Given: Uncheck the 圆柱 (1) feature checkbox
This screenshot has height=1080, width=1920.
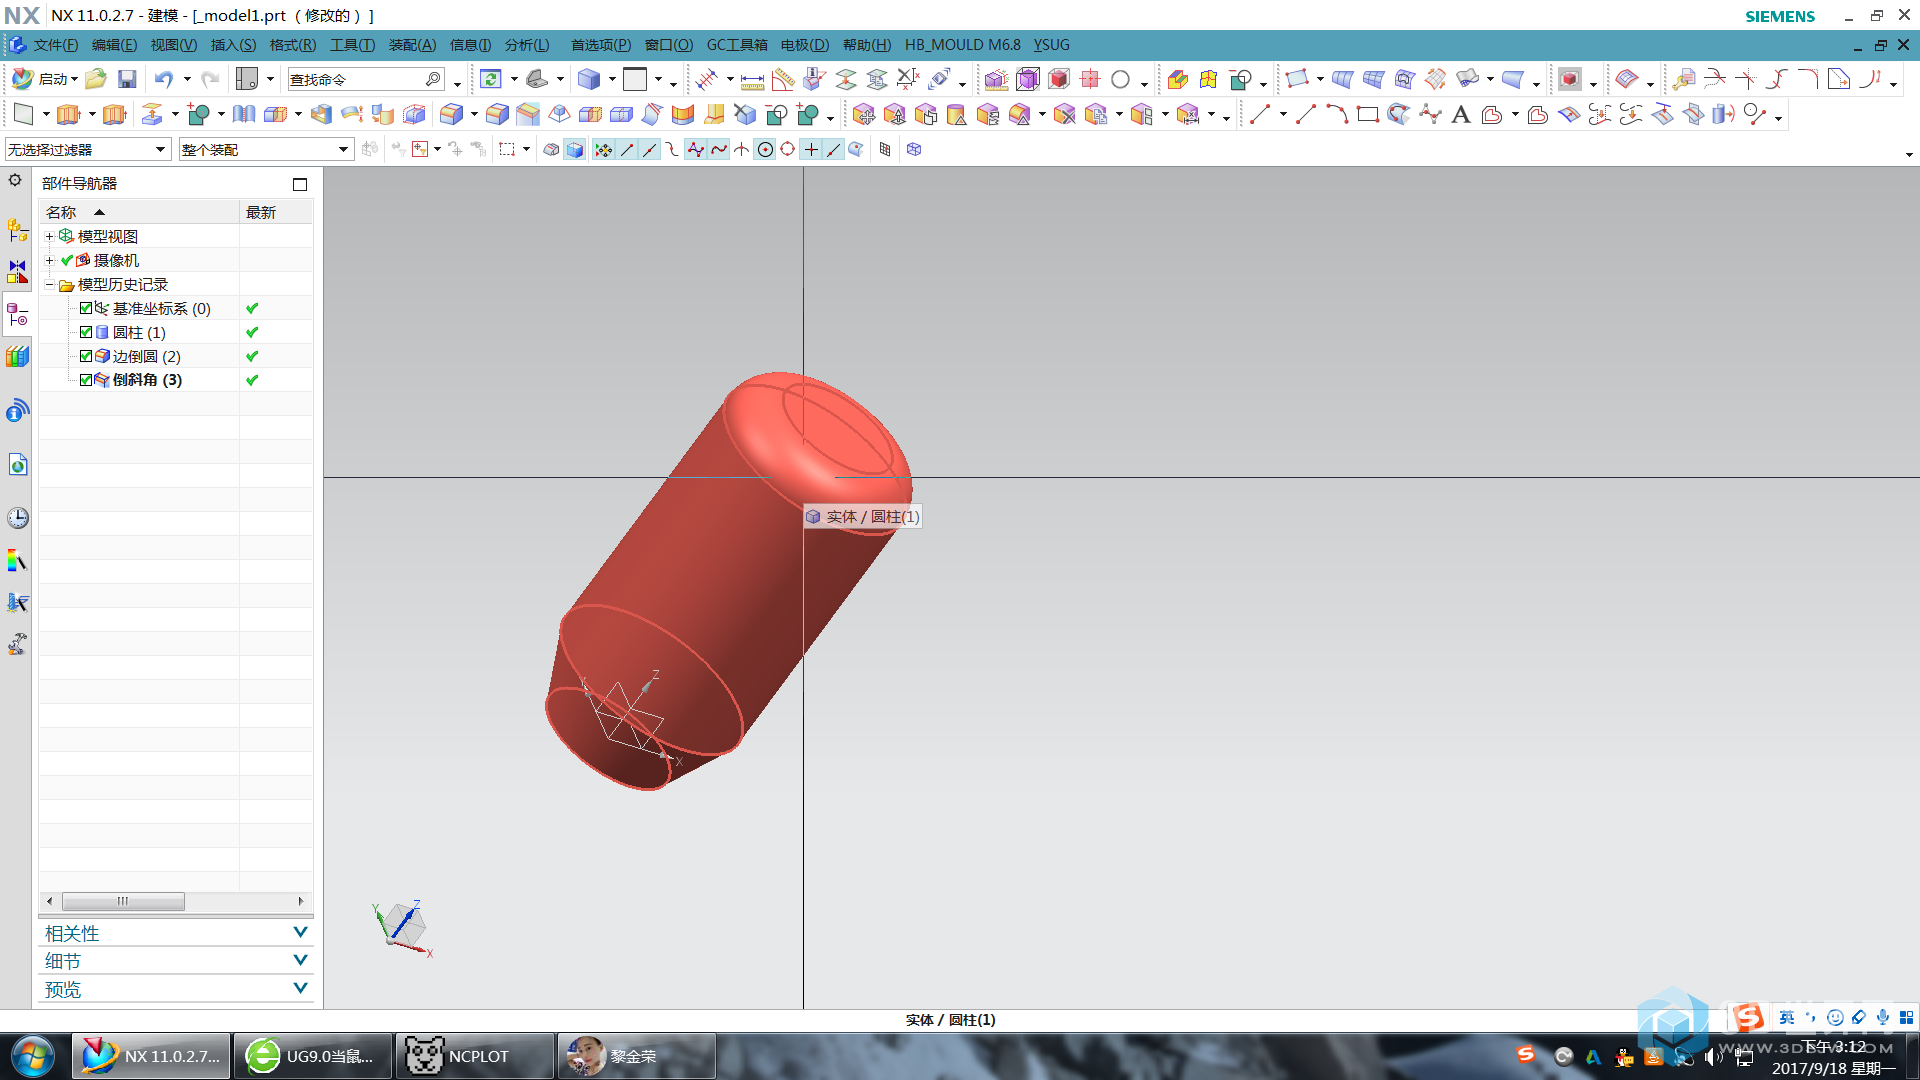Looking at the screenshot, I should click(x=86, y=332).
